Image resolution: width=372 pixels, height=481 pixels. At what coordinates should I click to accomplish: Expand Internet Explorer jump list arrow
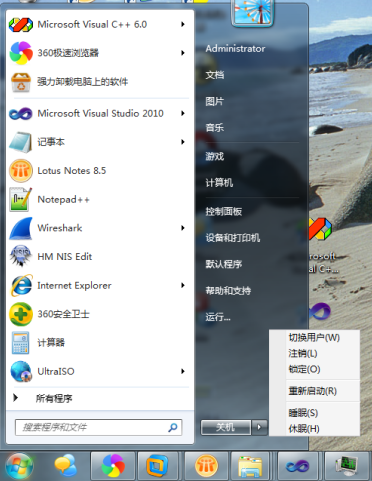183,286
